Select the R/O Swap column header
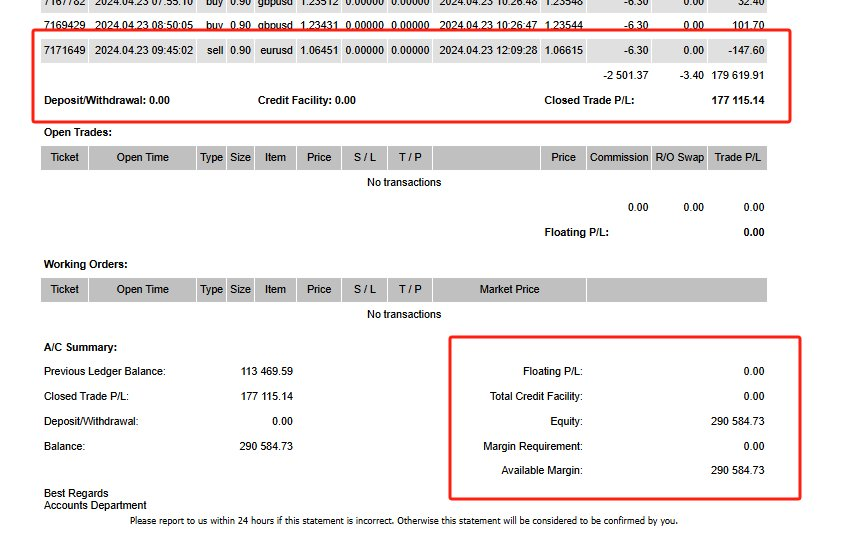865x560 pixels. [679, 157]
